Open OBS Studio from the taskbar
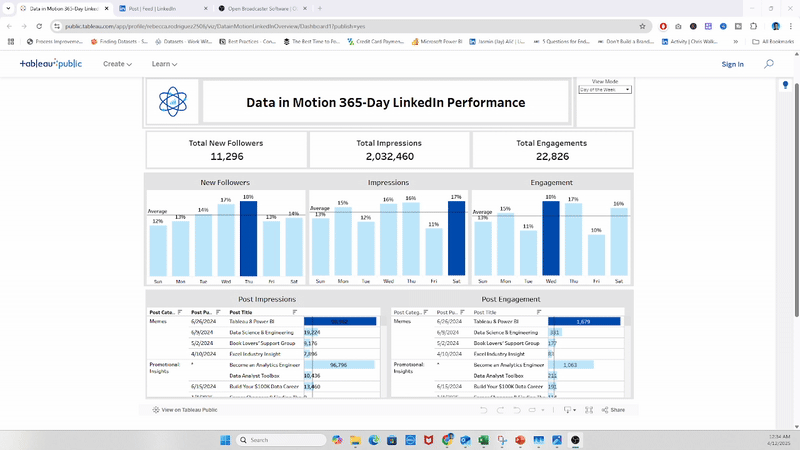 (x=575, y=440)
